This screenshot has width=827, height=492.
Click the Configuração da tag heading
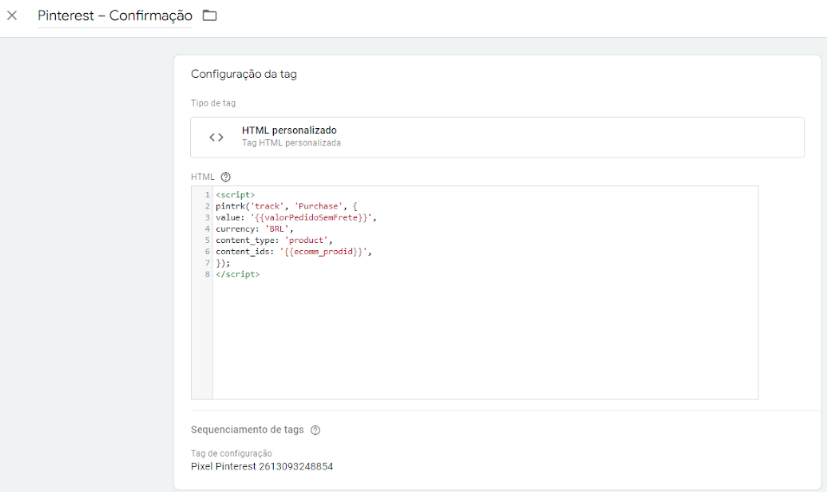point(244,74)
